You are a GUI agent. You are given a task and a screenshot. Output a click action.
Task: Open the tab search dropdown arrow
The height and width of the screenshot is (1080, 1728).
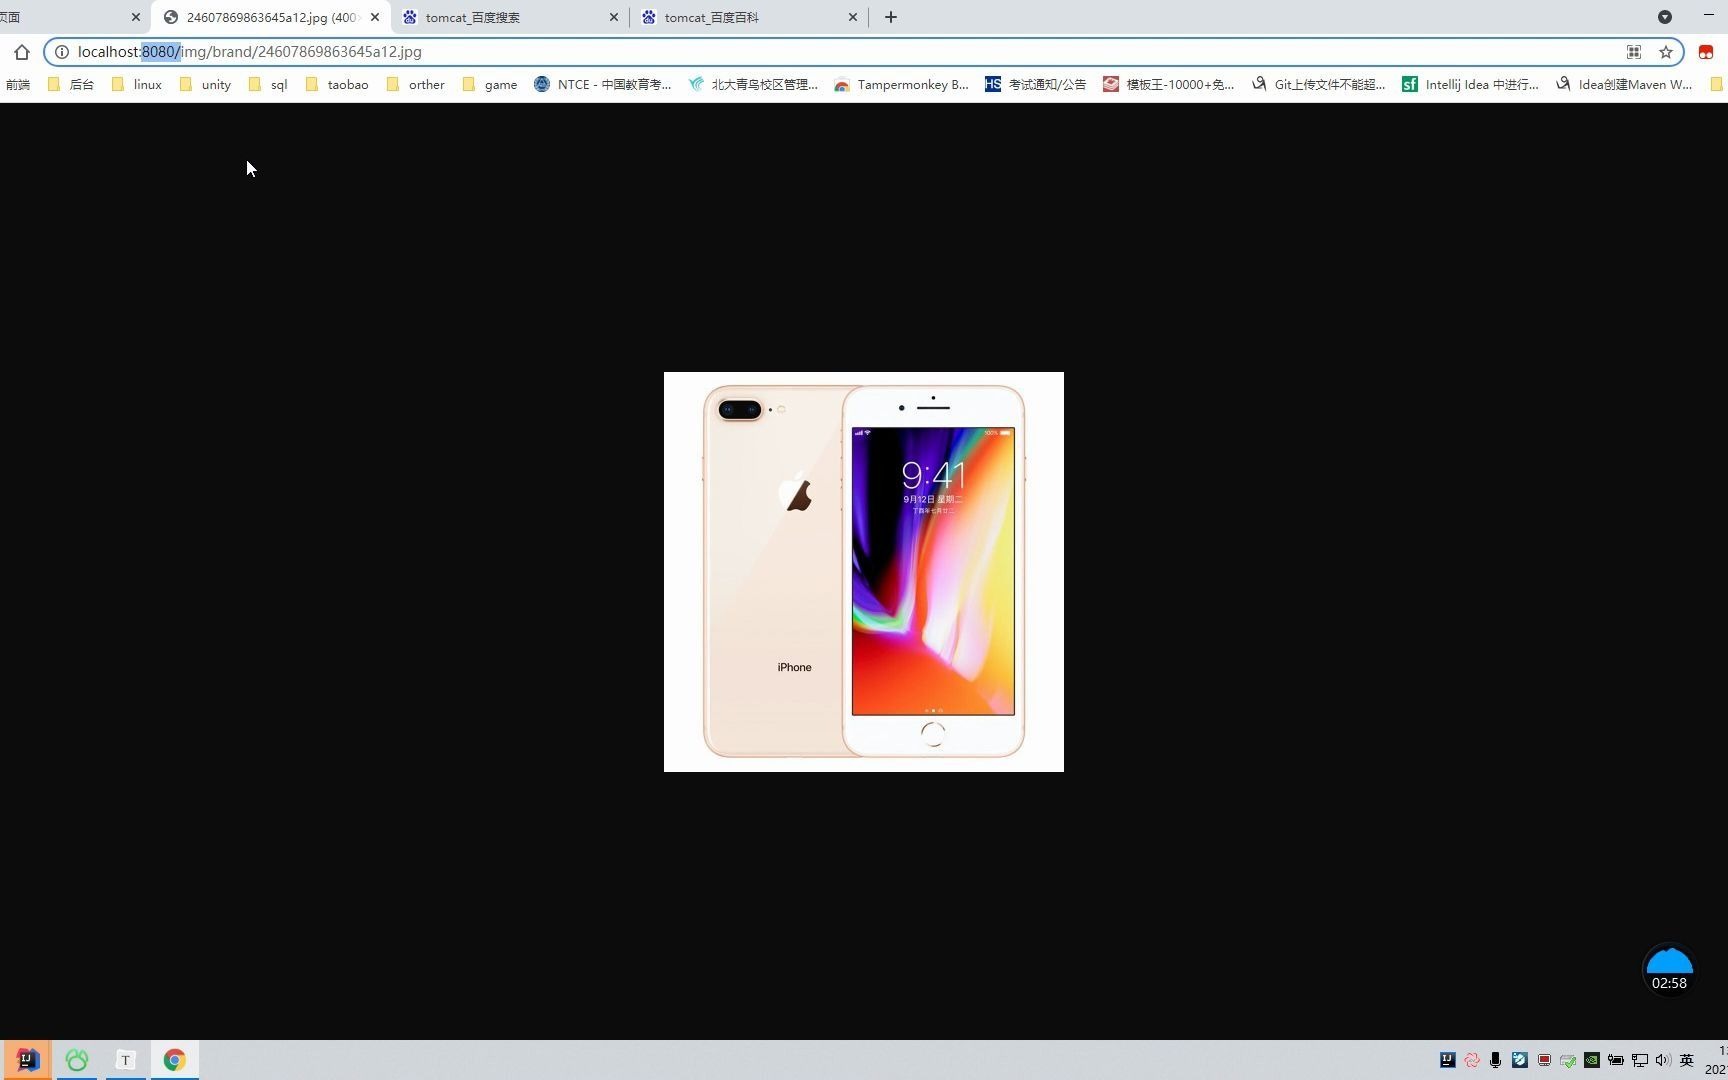coord(1665,17)
